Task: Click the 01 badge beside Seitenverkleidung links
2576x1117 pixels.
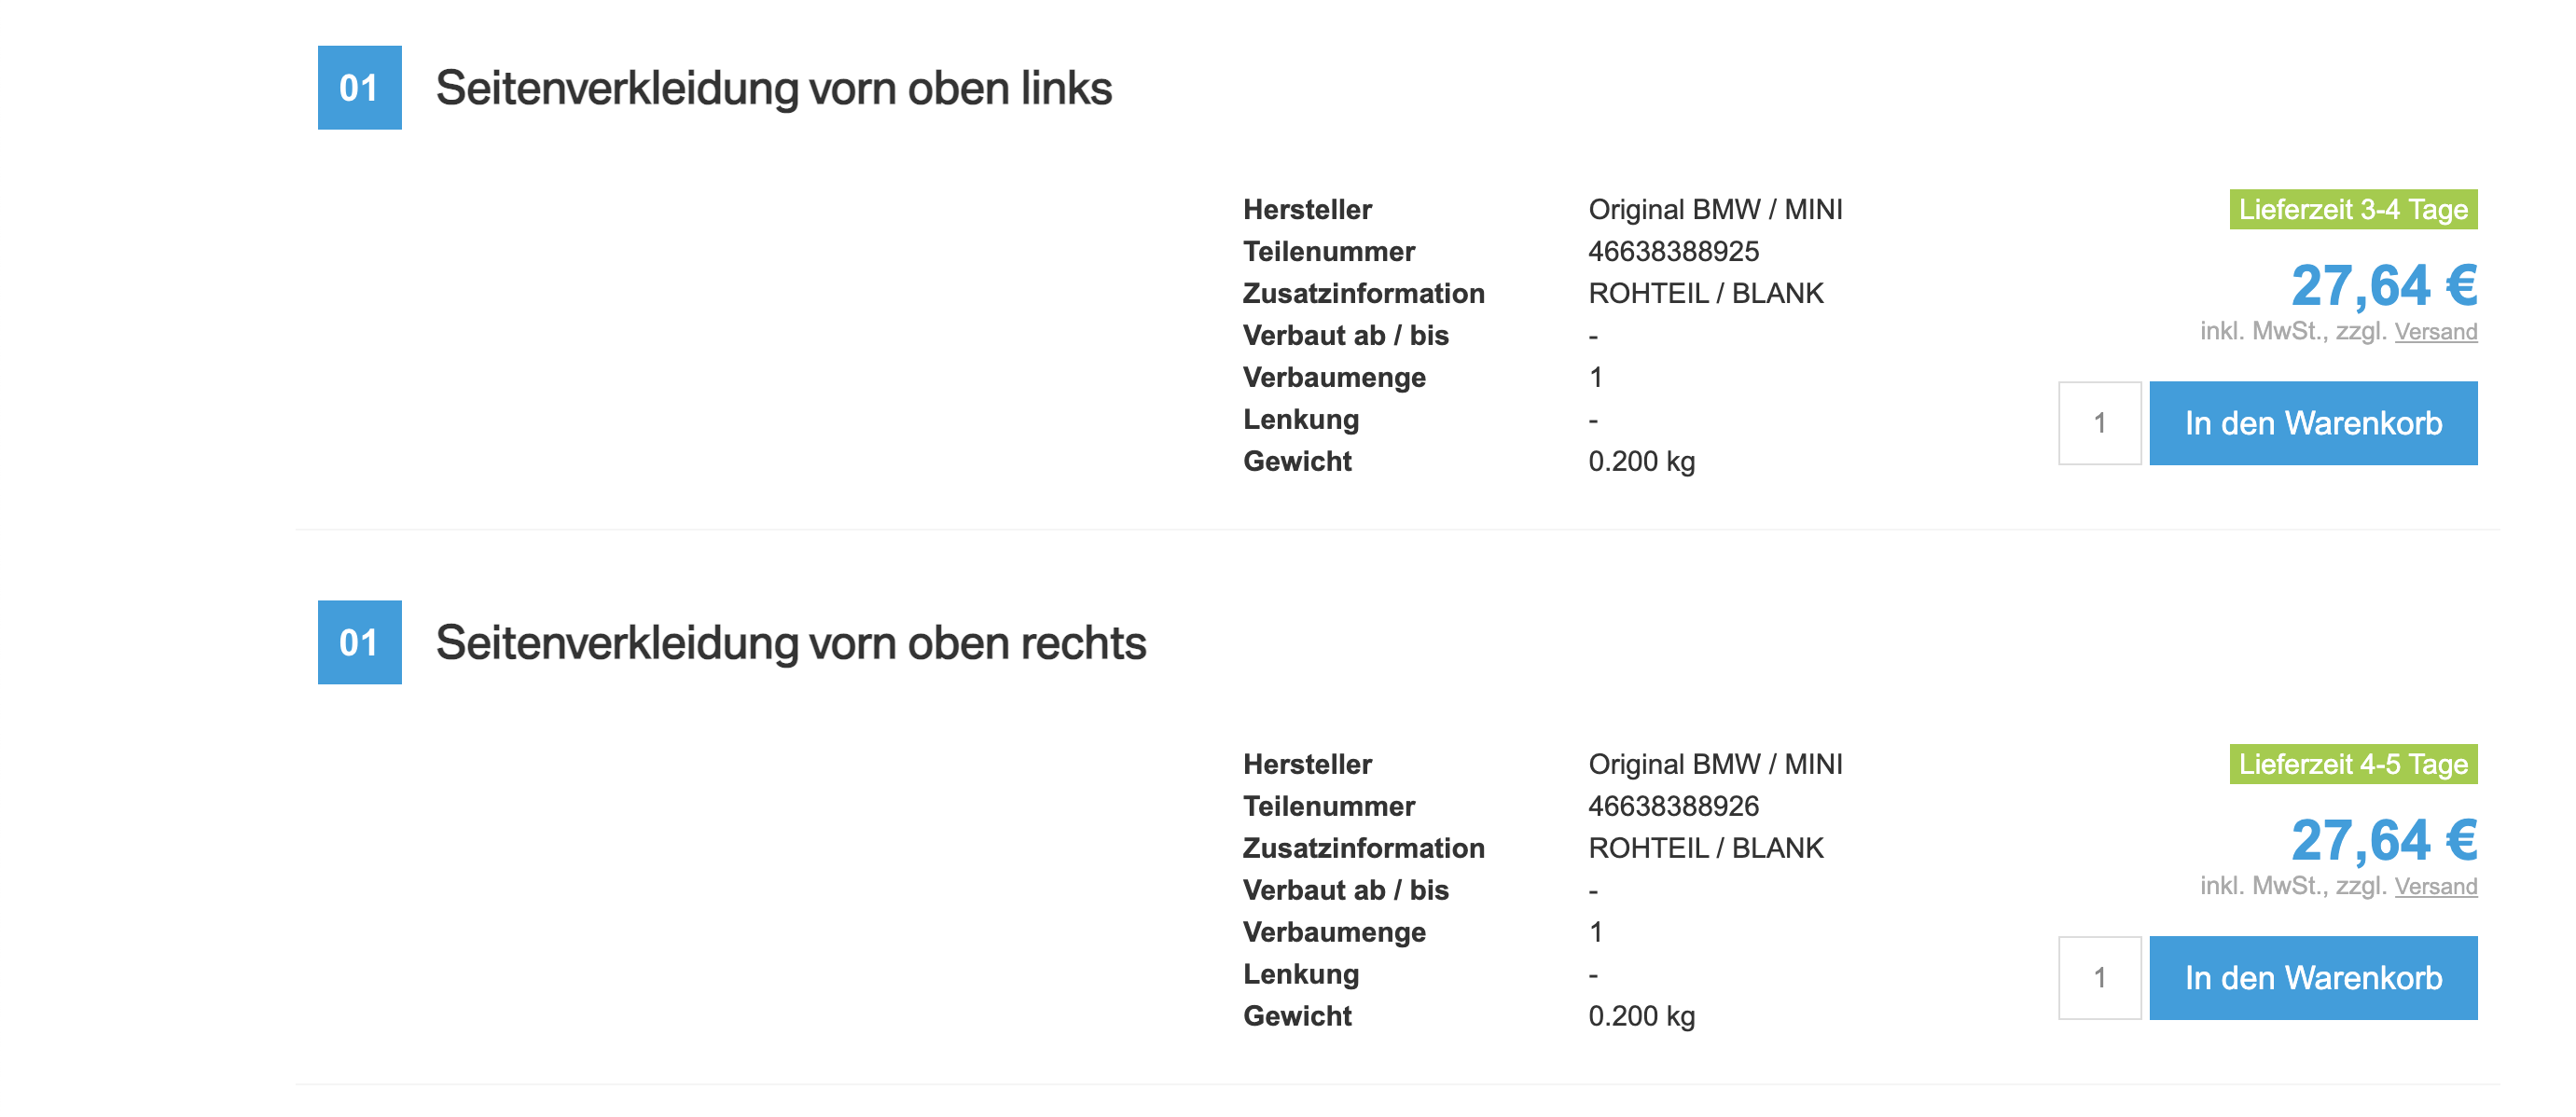Action: coord(359,88)
